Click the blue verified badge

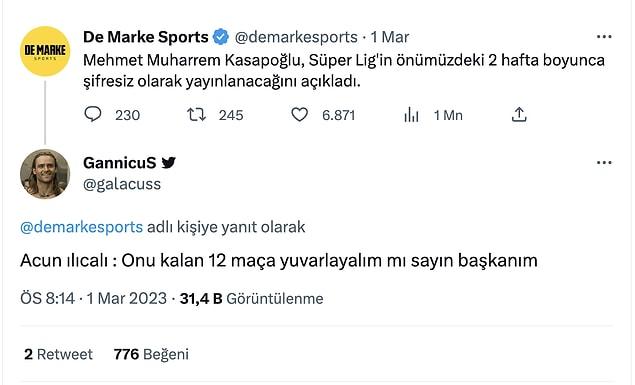click(221, 37)
